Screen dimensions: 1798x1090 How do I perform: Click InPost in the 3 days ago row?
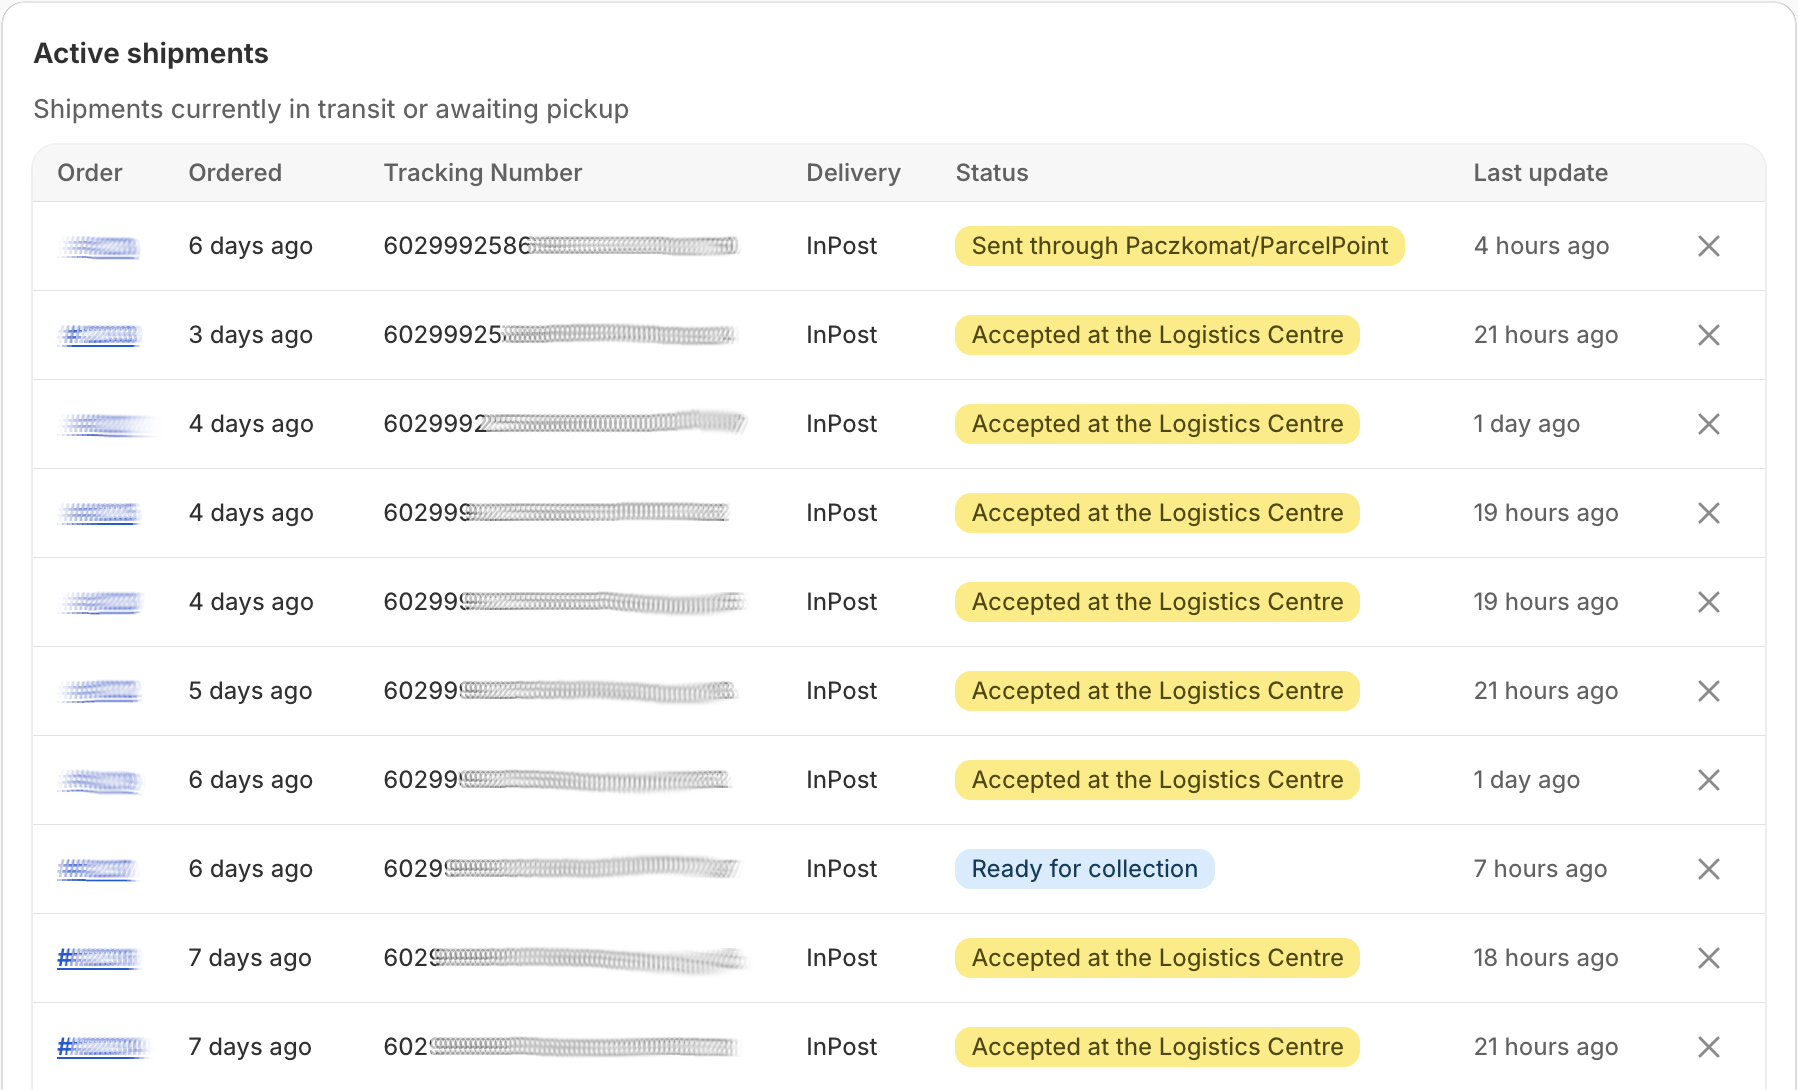pyautogui.click(x=842, y=335)
